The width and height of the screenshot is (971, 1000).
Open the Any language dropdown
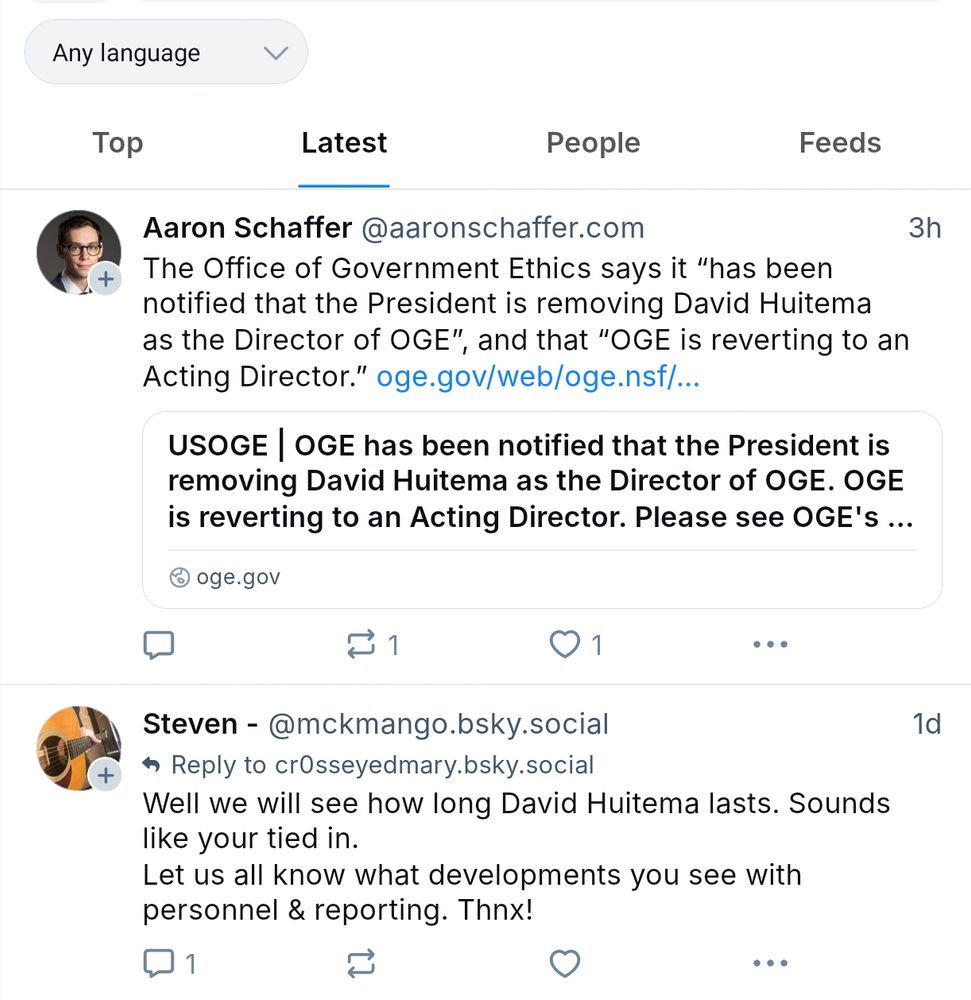[166, 52]
